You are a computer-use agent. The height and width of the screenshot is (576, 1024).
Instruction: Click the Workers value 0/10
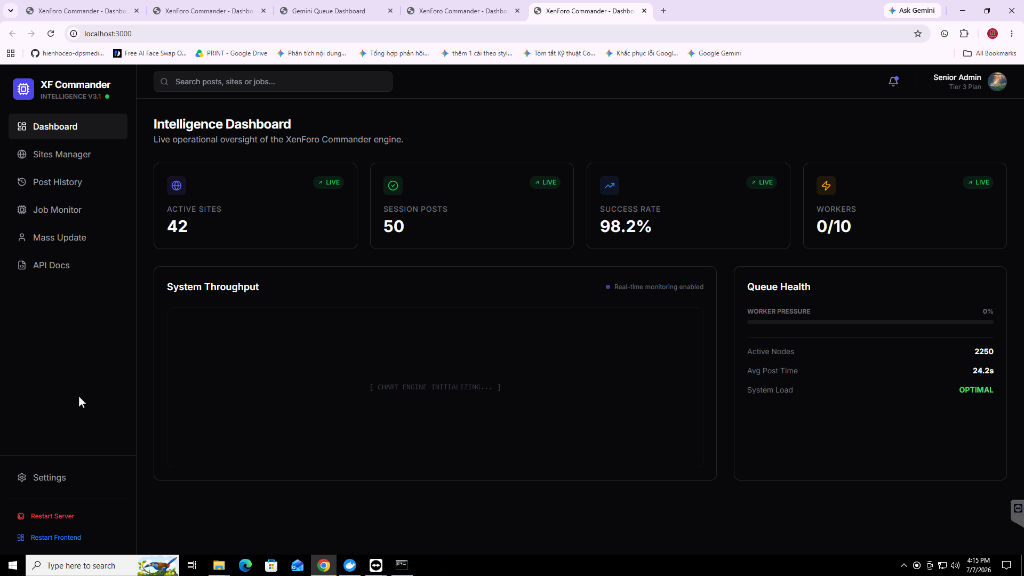tap(834, 227)
